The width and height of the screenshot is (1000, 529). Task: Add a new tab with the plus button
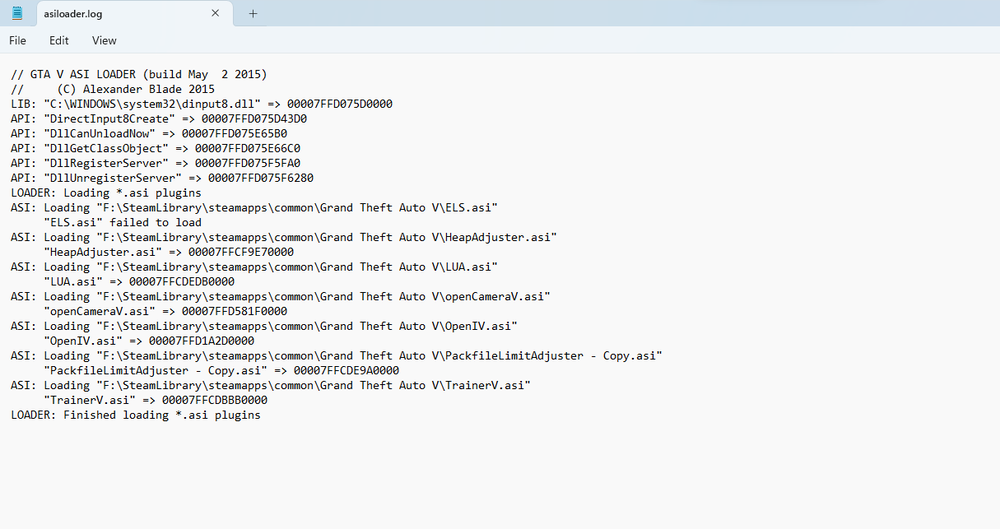point(253,14)
